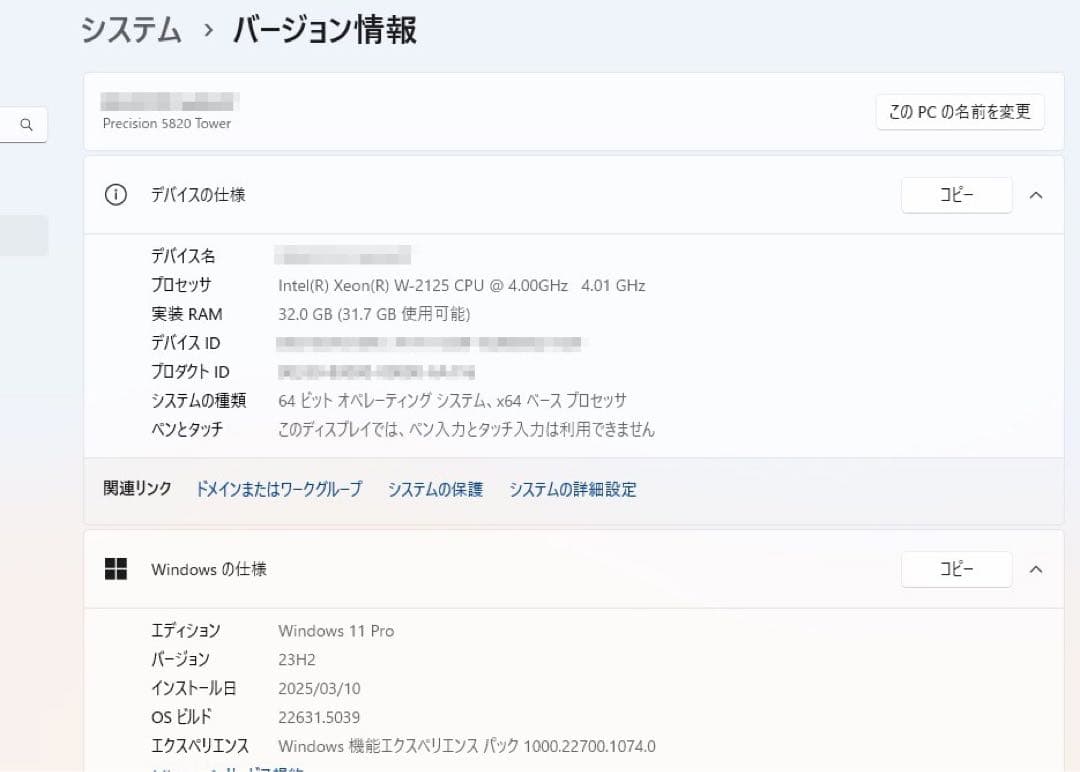The height and width of the screenshot is (772, 1080).
Task: Click この PC の名前を変更 button
Action: [x=959, y=112]
